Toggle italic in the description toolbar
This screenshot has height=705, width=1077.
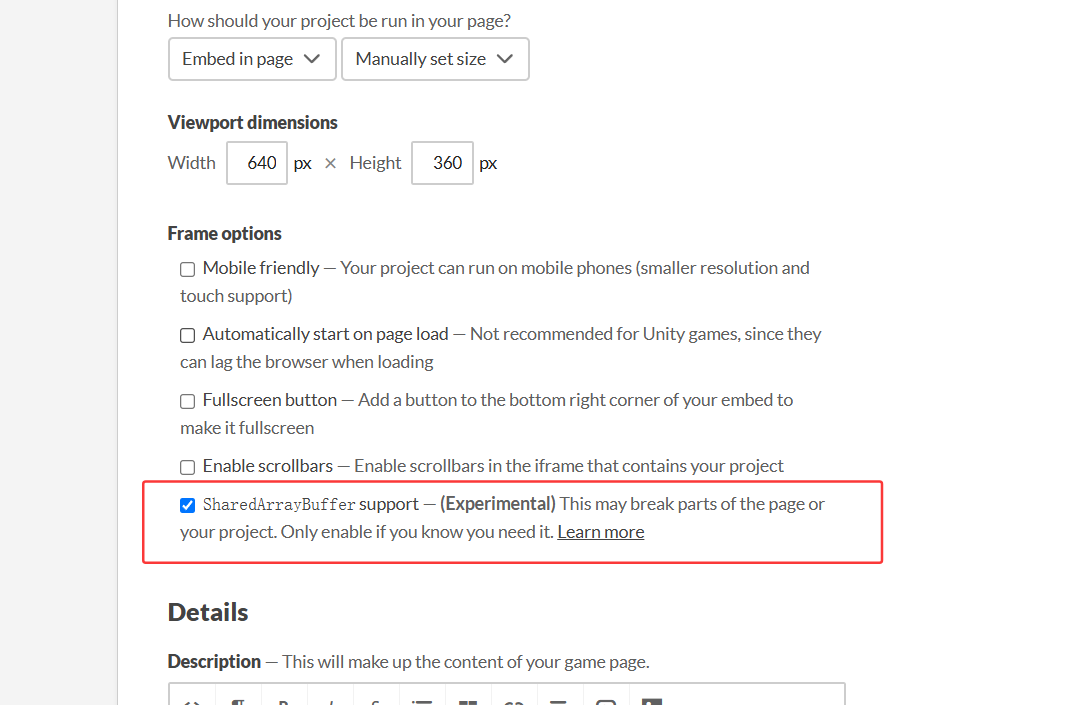tap(330, 701)
